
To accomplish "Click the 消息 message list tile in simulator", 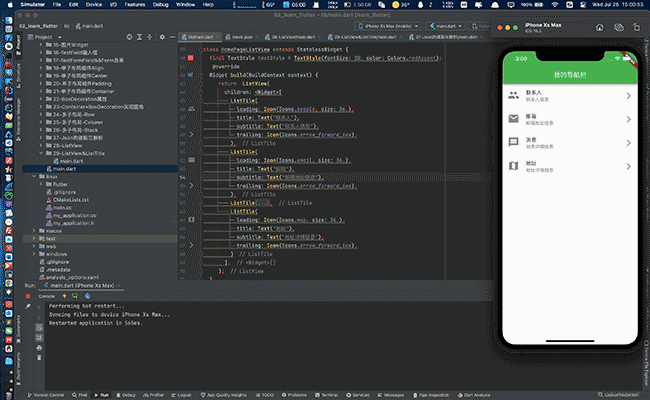I will pos(570,143).
